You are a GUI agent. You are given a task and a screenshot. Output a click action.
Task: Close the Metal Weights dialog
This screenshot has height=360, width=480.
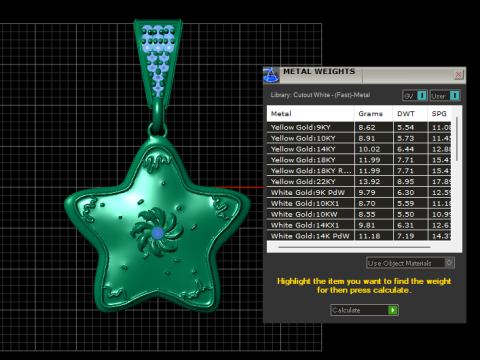point(459,74)
